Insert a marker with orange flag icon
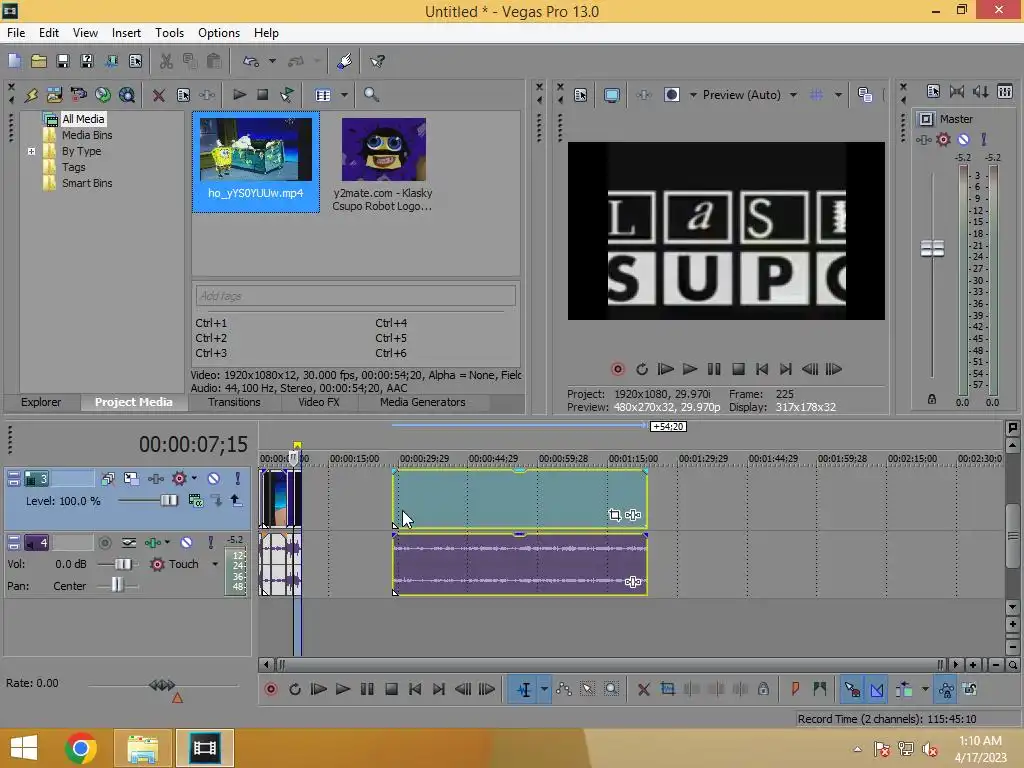 click(x=795, y=689)
